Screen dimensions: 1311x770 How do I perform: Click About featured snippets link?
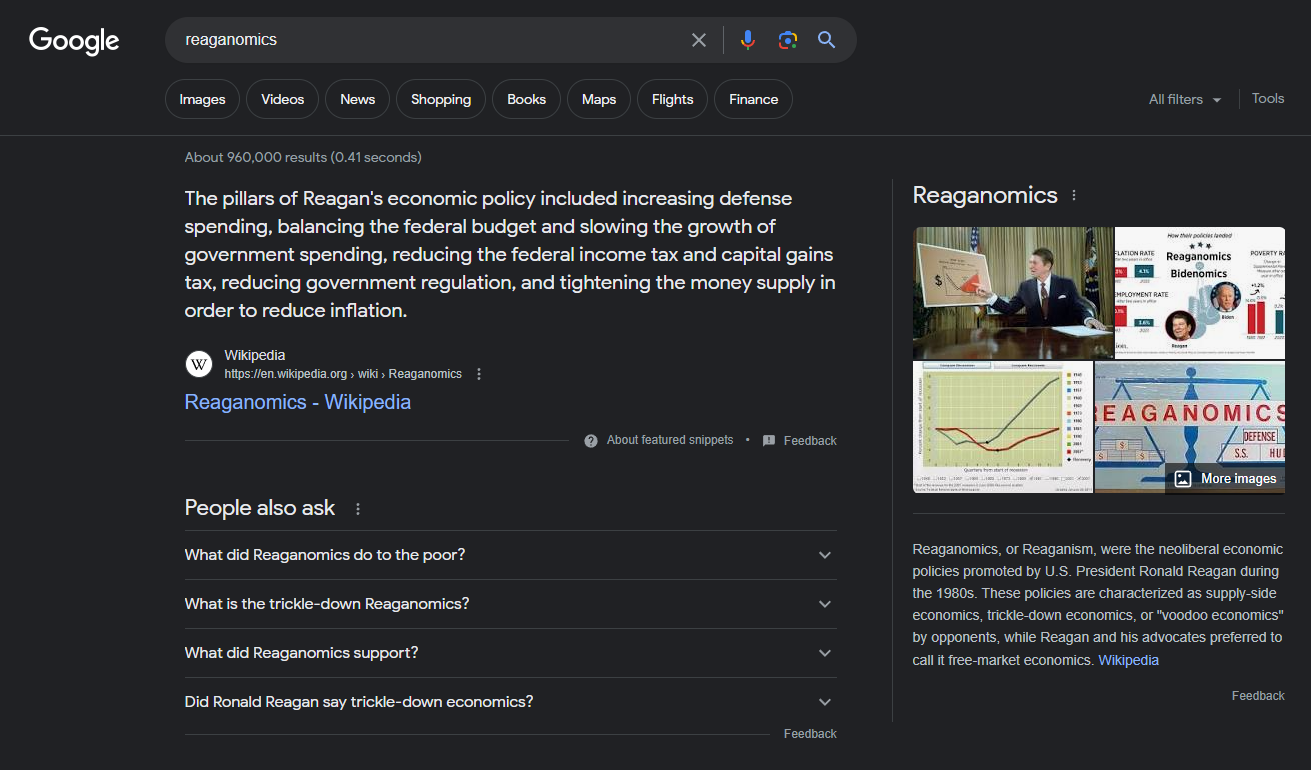(x=670, y=440)
